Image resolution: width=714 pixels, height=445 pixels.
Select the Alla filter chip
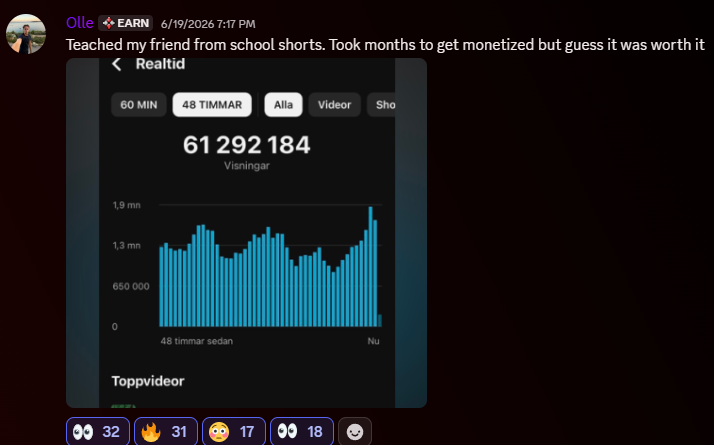click(283, 105)
